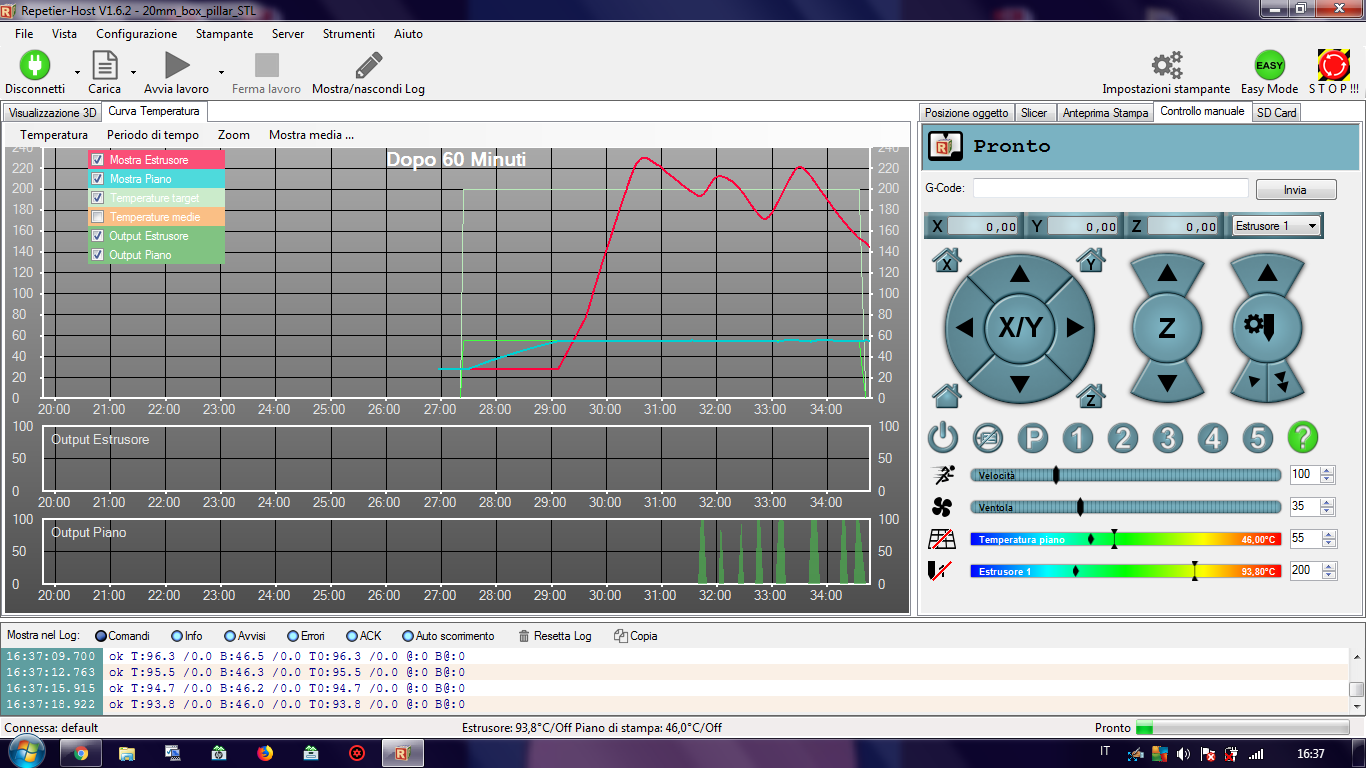Viewport: 1366px width, 768px height.
Task: Click the Invia button
Action: [x=1295, y=190]
